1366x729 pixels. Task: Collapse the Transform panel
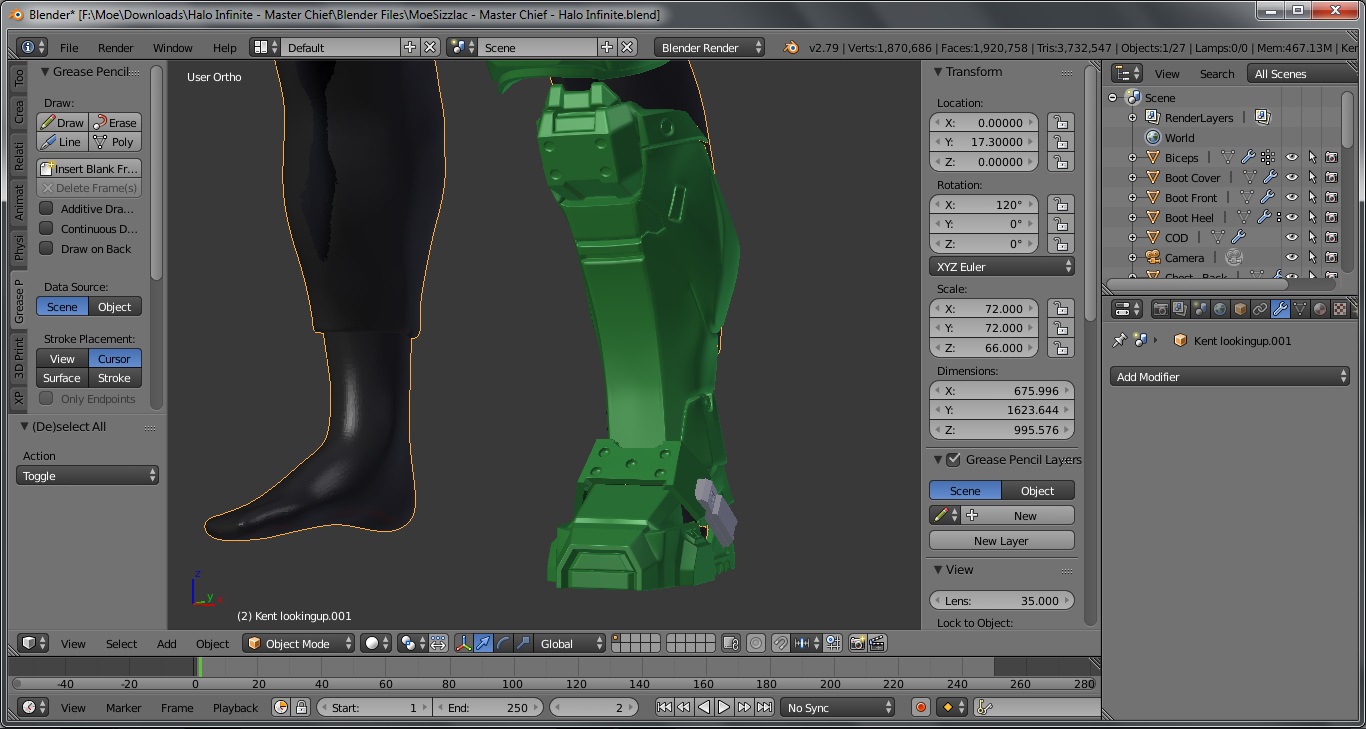tap(938, 71)
